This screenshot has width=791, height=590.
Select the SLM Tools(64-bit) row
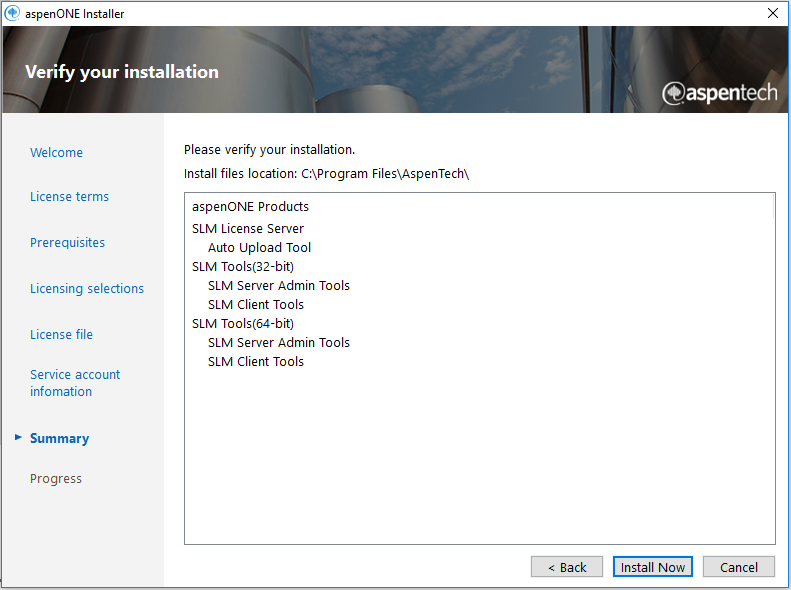point(243,323)
